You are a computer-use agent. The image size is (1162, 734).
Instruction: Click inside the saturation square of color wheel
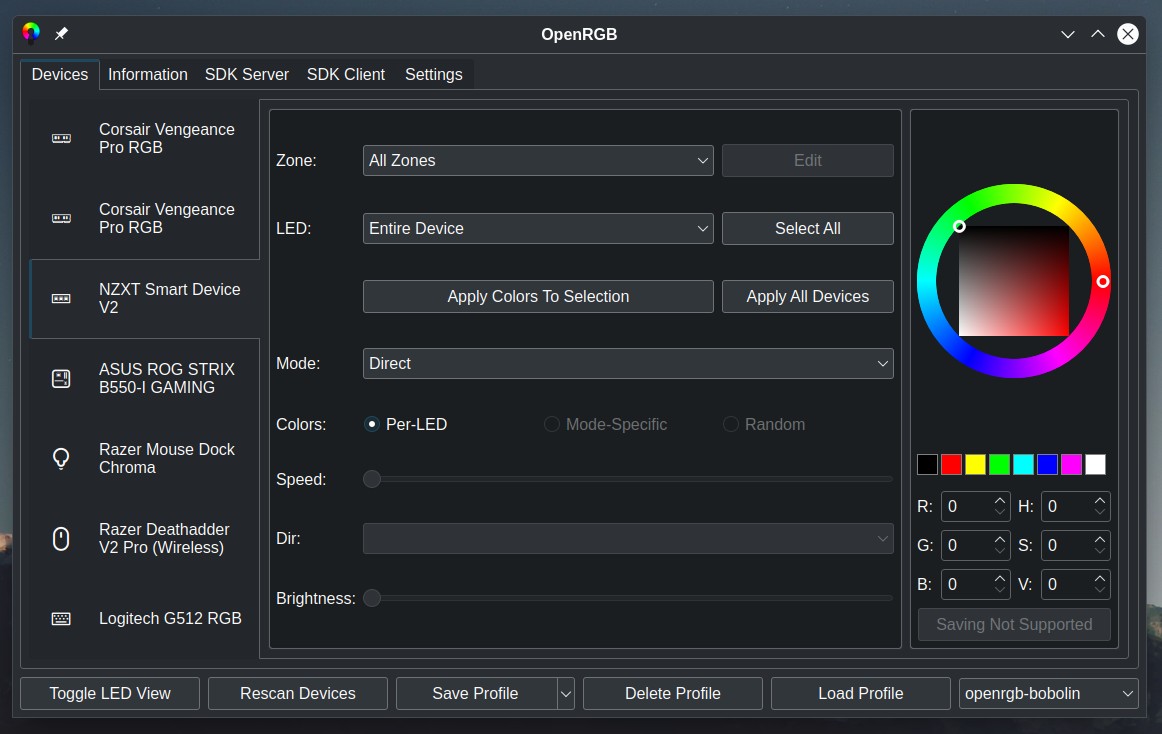(x=1014, y=281)
